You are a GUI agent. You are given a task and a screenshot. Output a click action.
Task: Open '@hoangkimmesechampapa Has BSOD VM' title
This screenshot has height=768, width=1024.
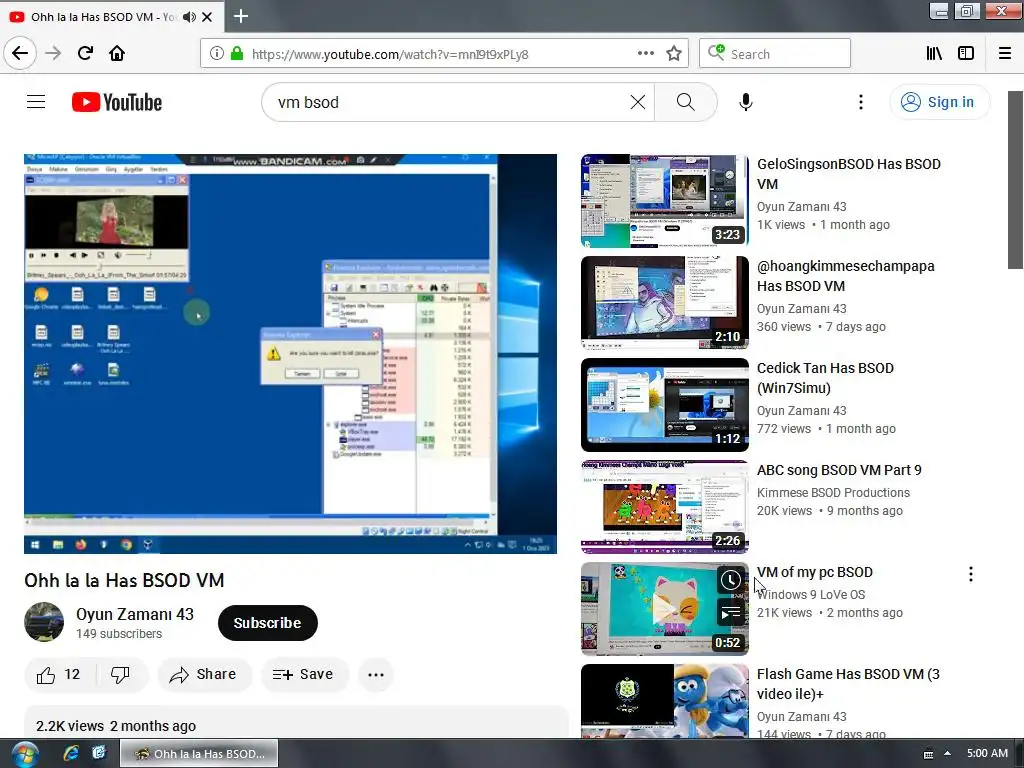[x=846, y=276]
